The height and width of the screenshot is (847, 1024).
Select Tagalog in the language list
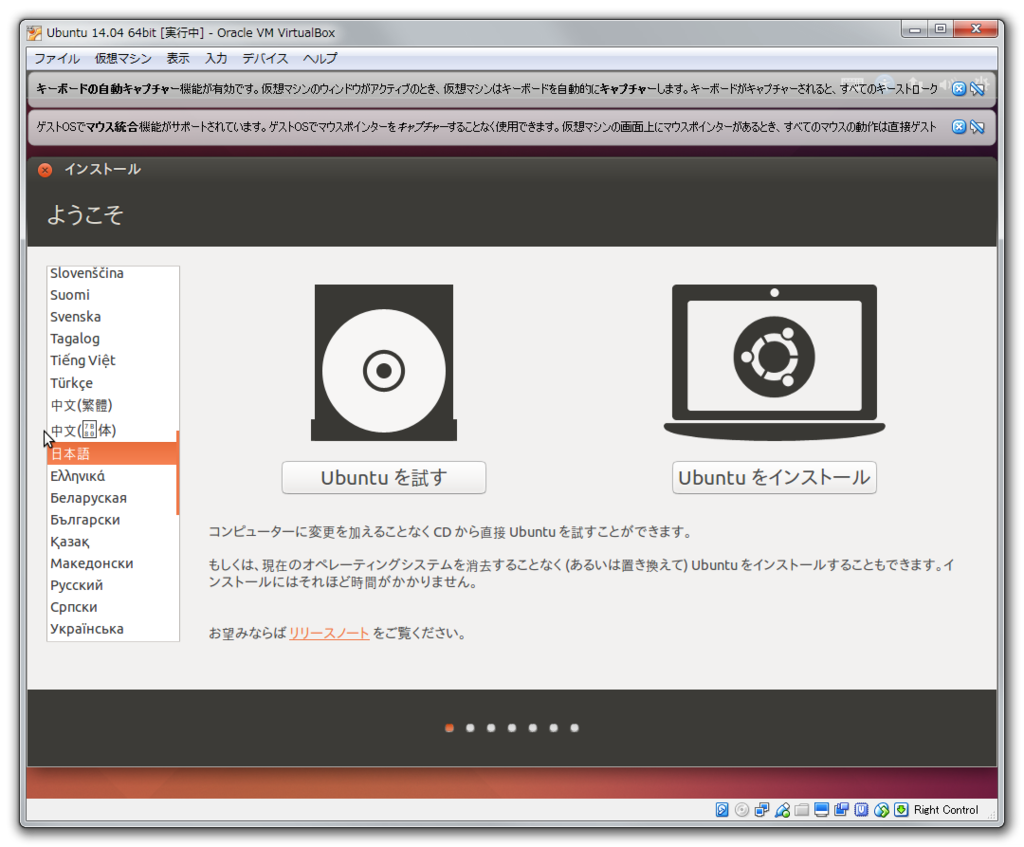pyautogui.click(x=112, y=338)
